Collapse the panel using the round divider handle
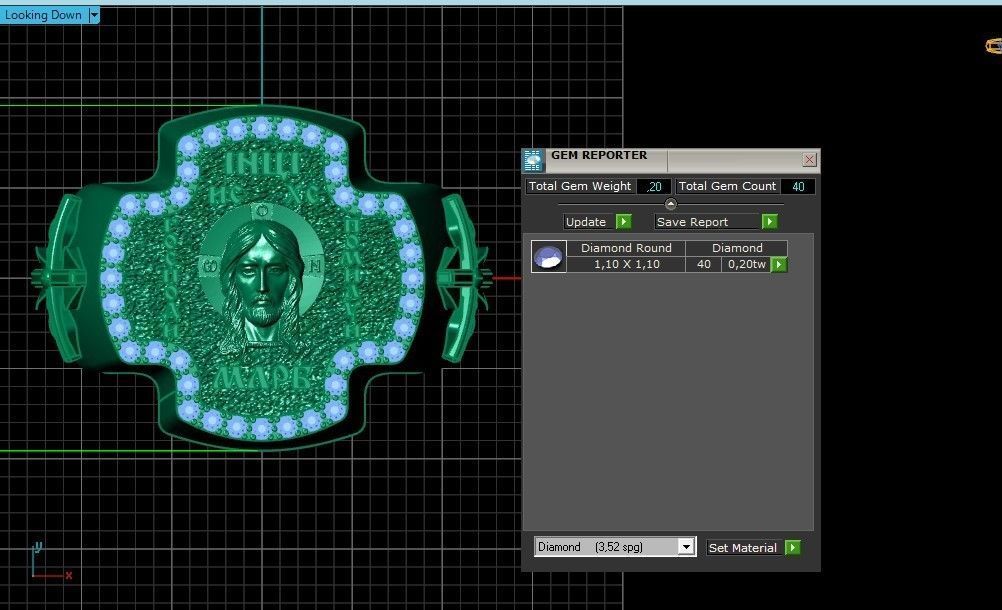The width and height of the screenshot is (1002, 610). pyautogui.click(x=670, y=204)
